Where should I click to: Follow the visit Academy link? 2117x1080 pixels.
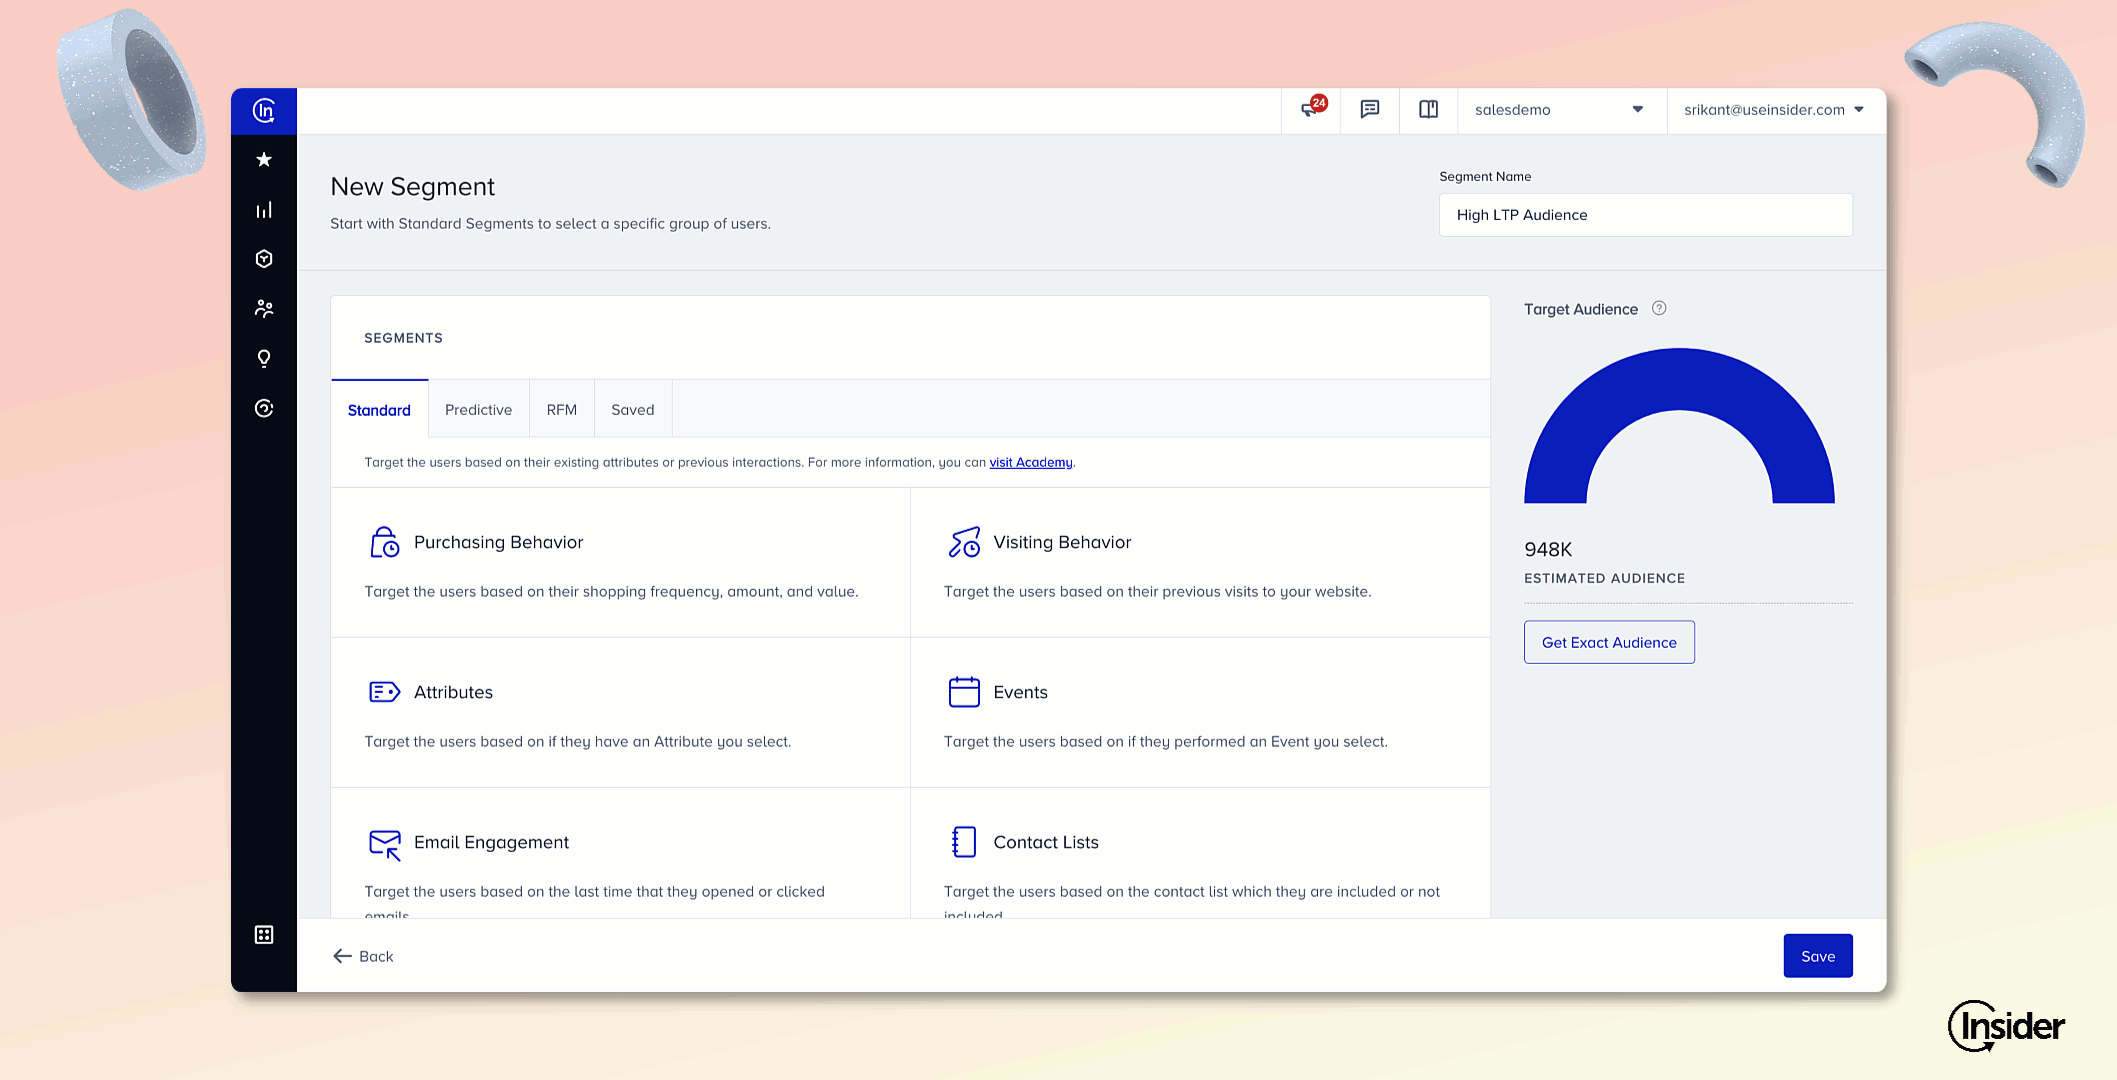click(1031, 462)
